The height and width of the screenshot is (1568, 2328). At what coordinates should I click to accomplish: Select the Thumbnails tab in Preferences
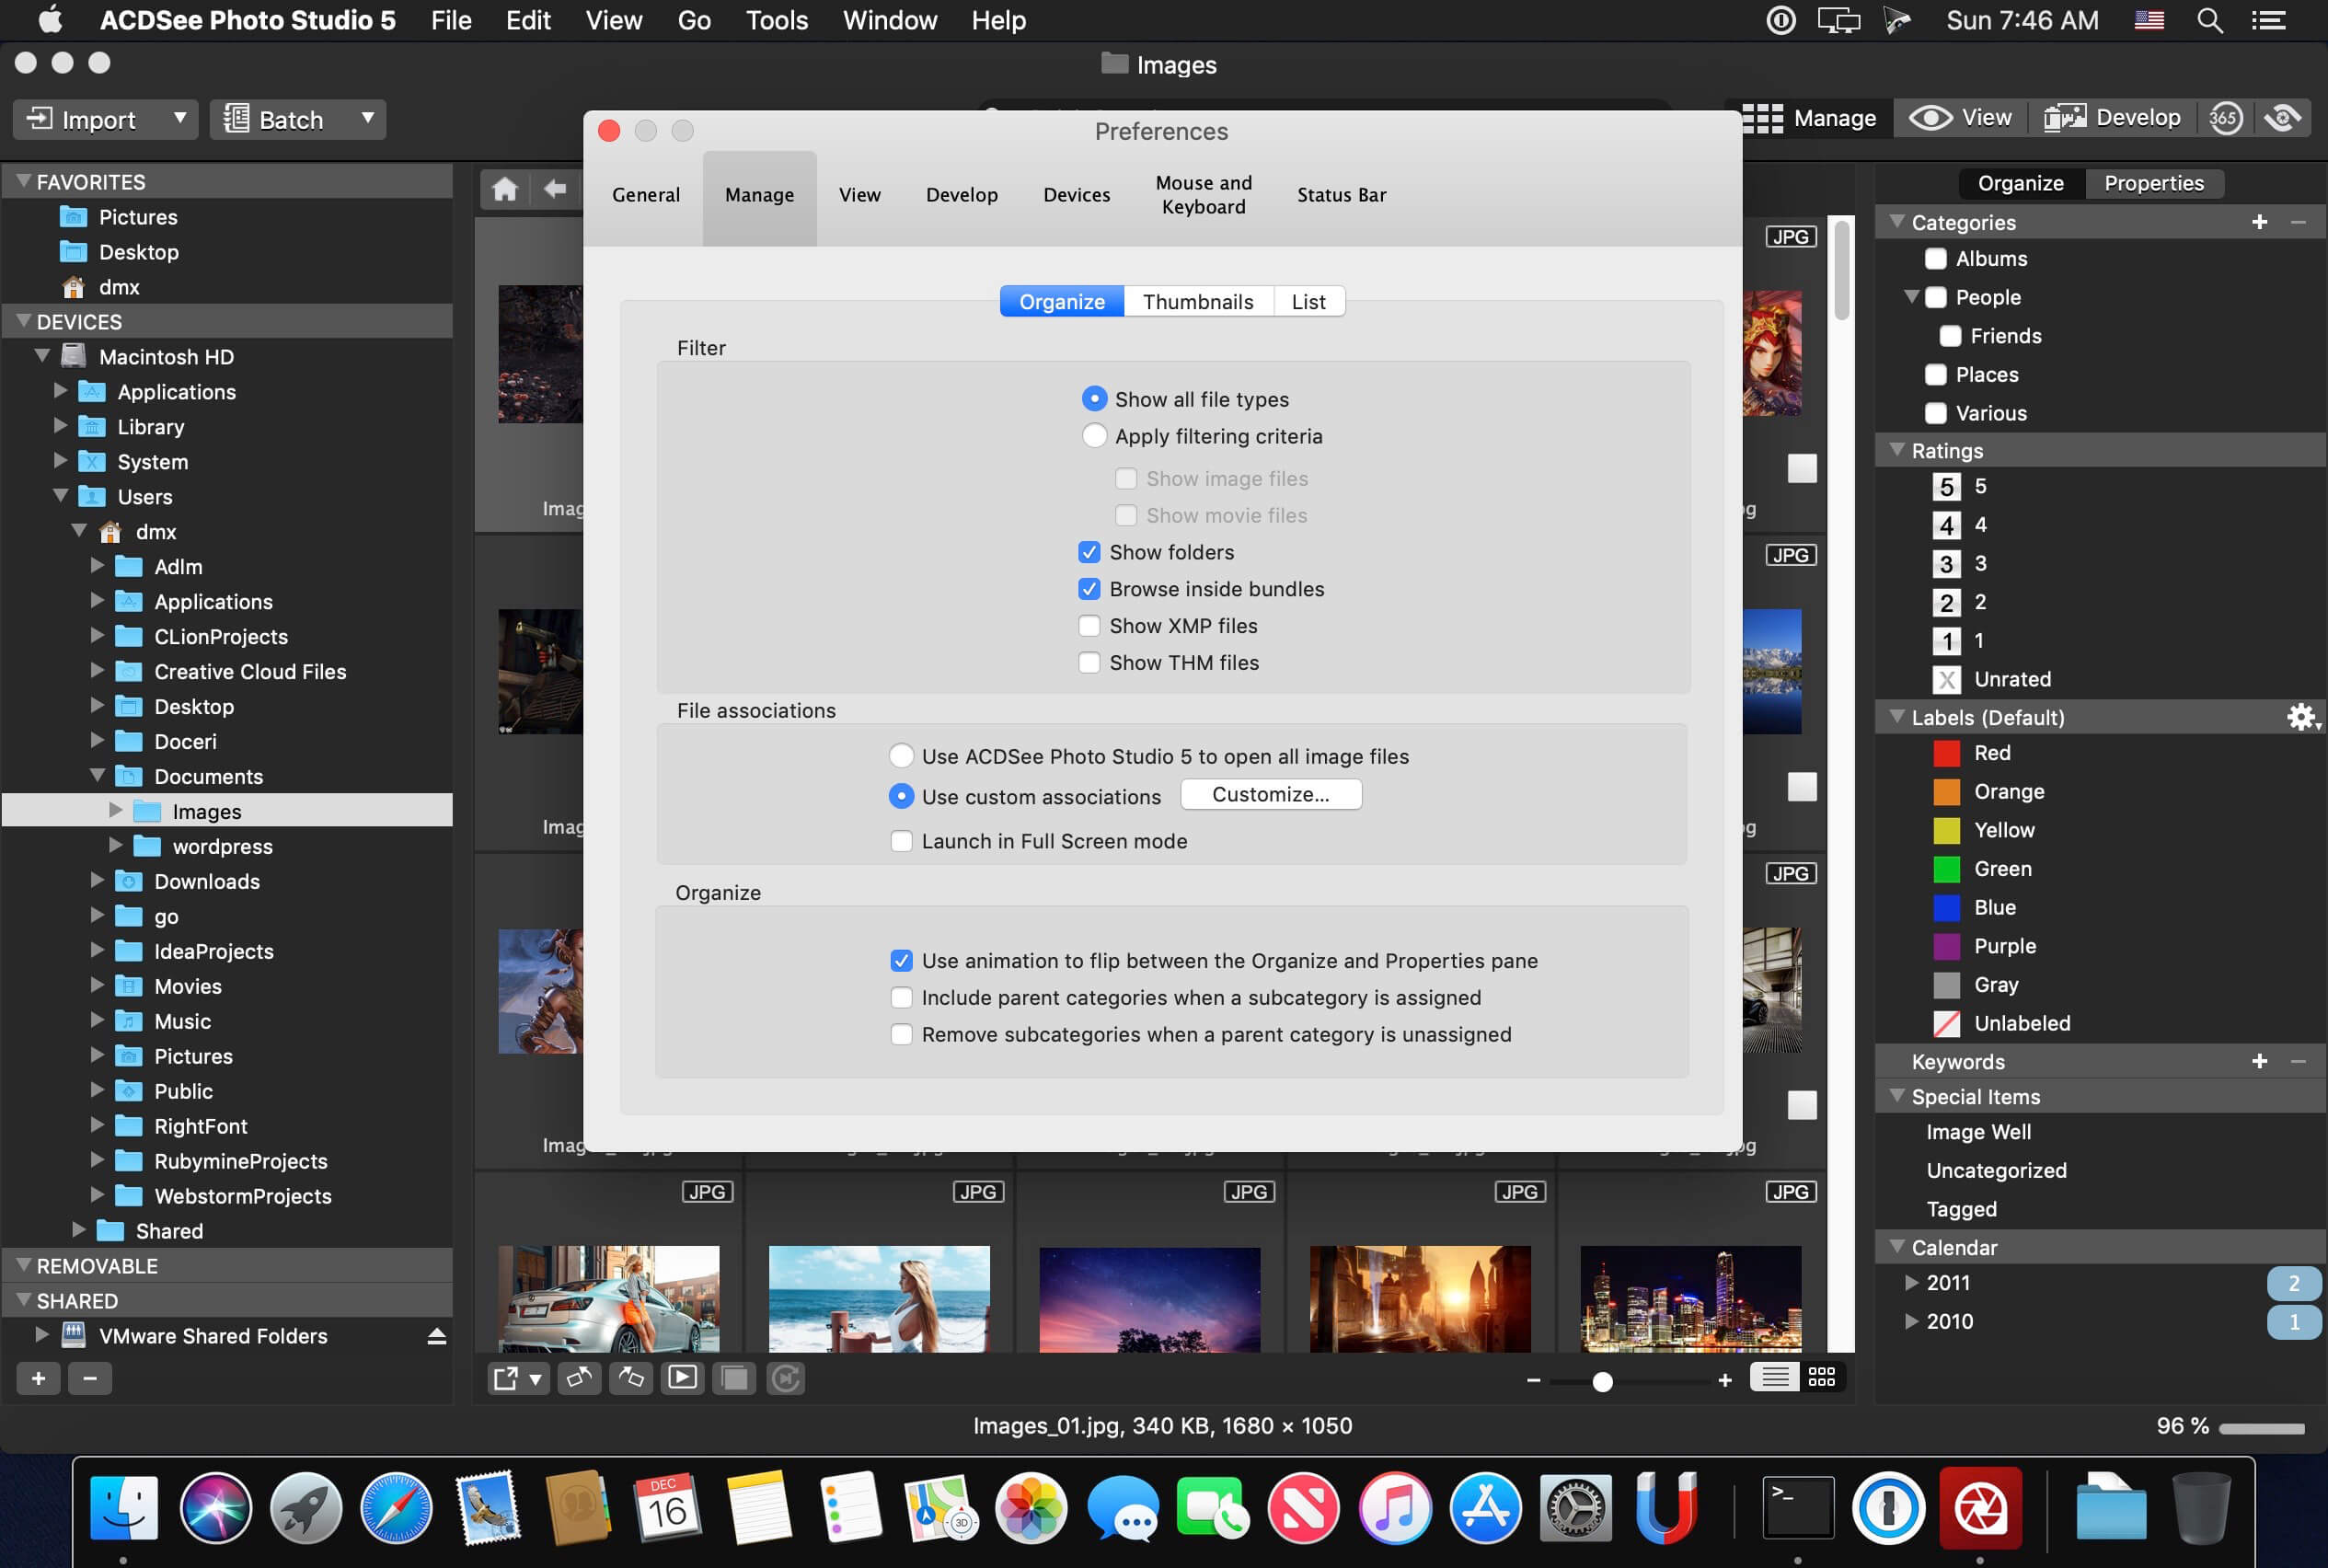(1196, 301)
